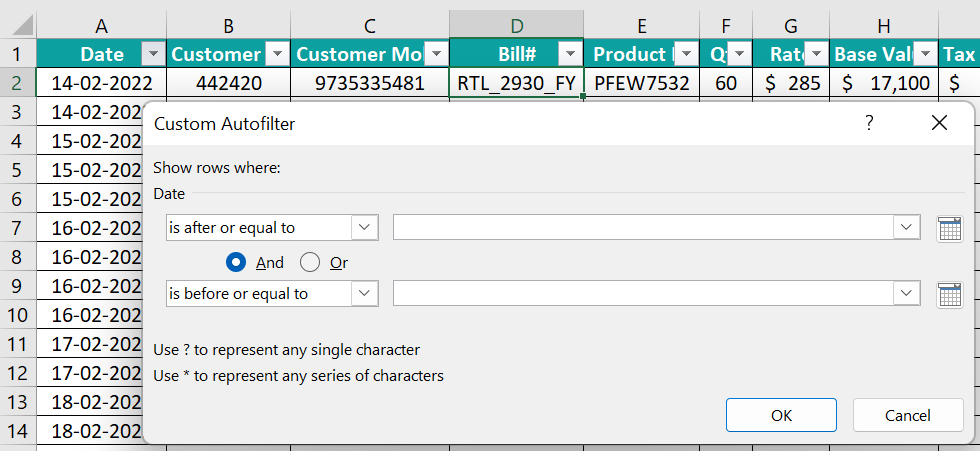Select row 2 header

pyautogui.click(x=18, y=83)
